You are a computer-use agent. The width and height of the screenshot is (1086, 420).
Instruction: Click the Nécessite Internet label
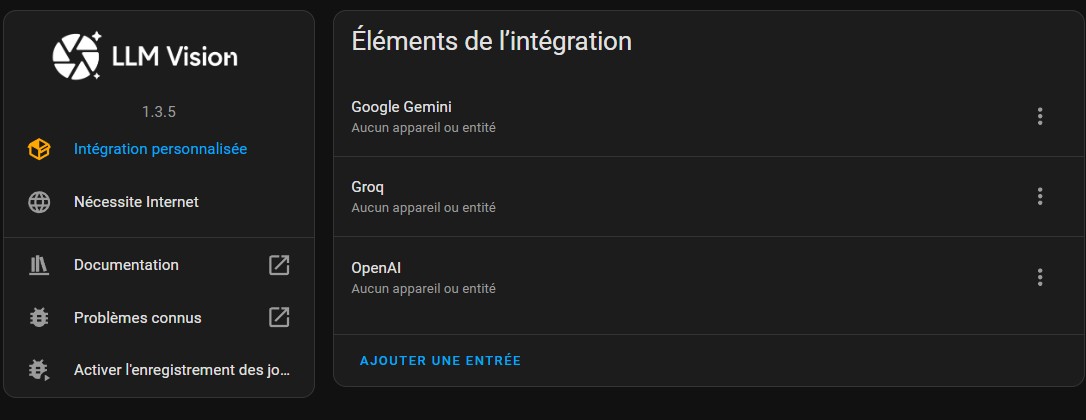coord(136,202)
